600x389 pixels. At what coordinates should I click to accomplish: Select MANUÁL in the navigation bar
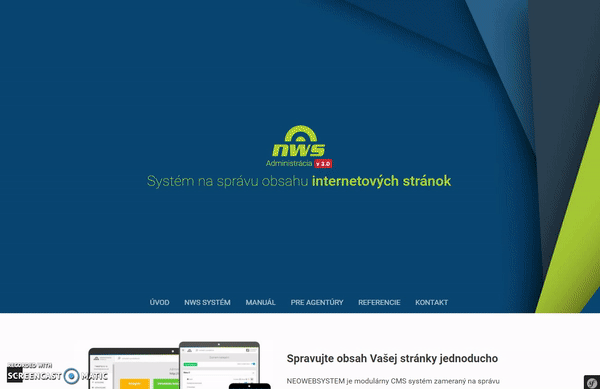(x=261, y=303)
